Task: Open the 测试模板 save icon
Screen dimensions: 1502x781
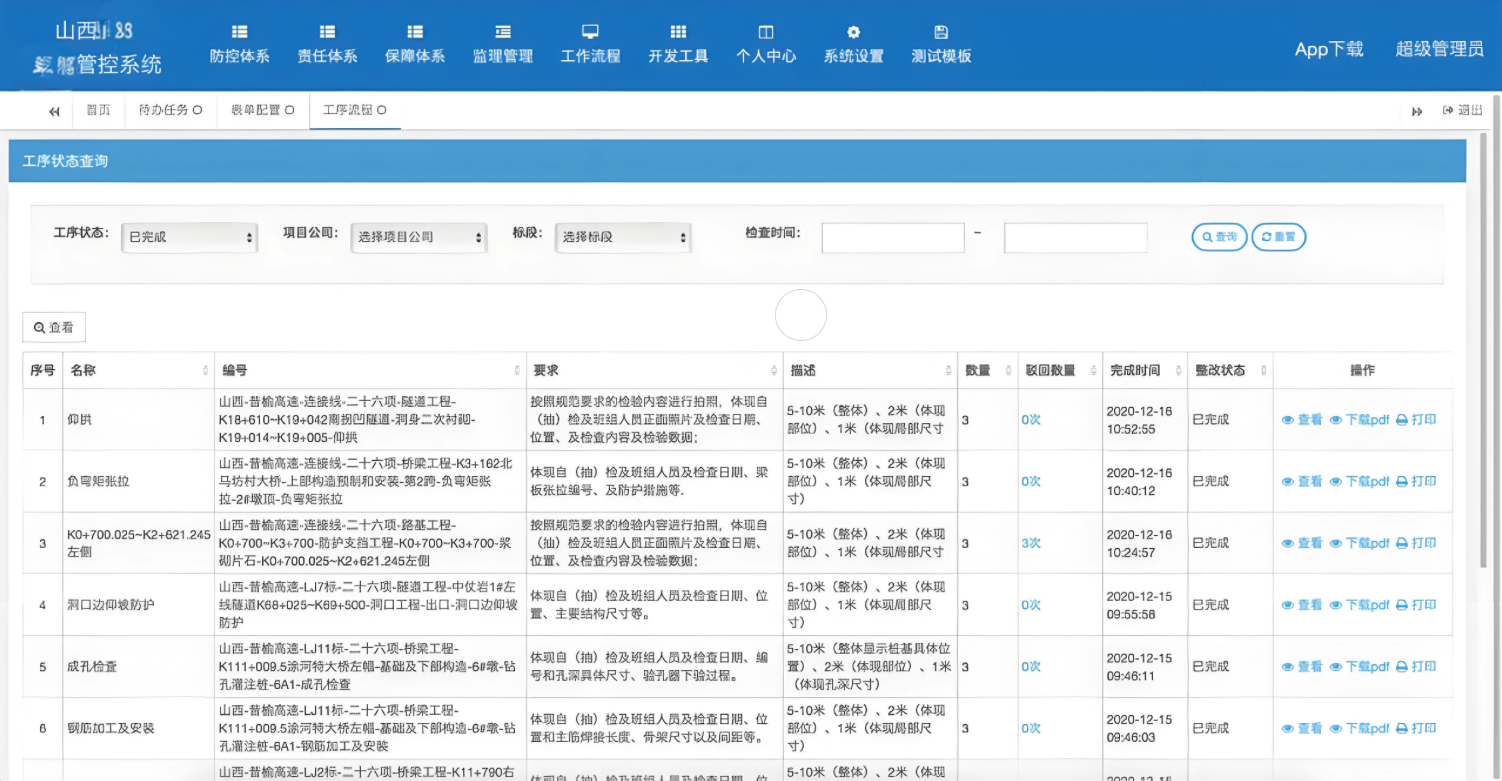Action: coord(941,32)
